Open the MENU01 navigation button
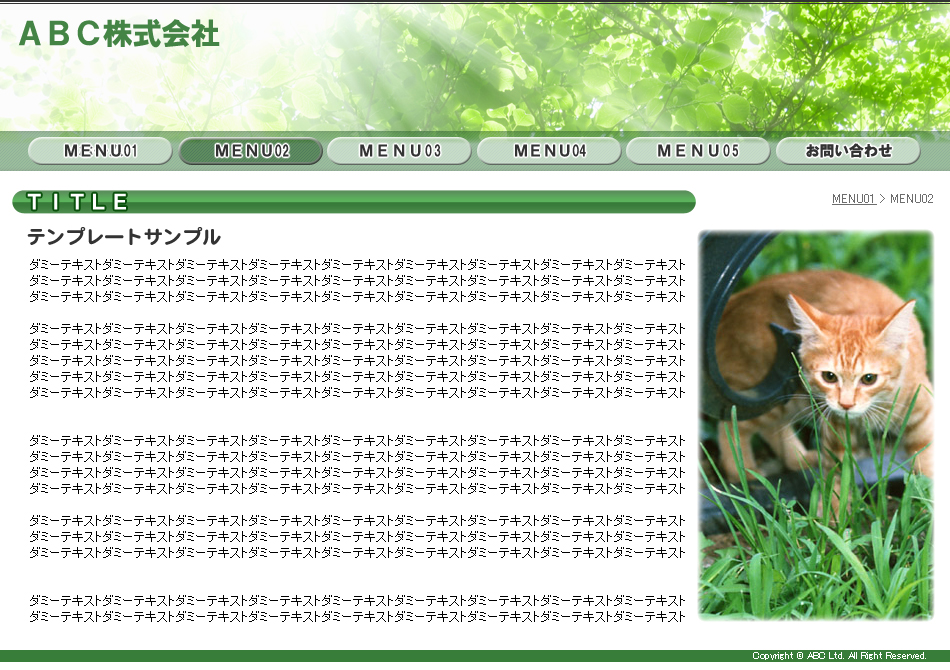Viewport: 950px width, 670px height. point(100,151)
